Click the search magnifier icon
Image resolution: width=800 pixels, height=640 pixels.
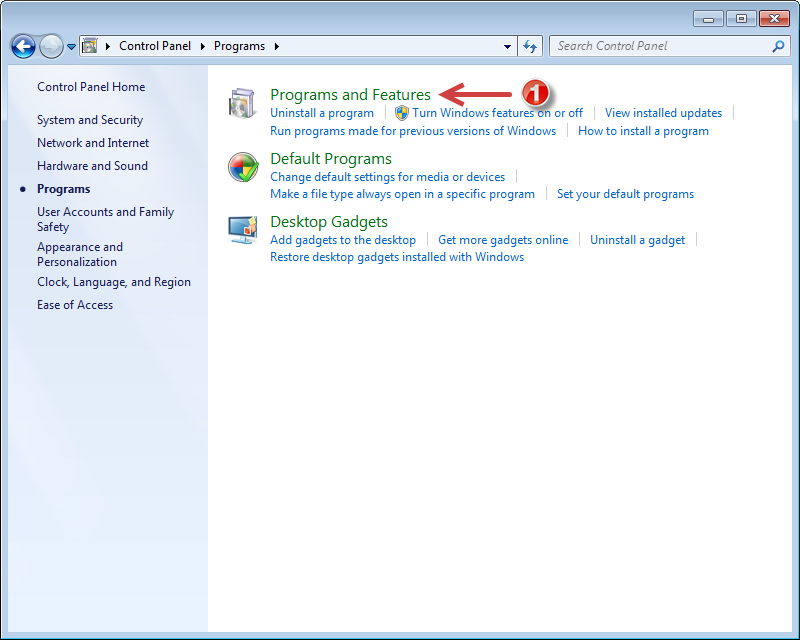coord(779,46)
